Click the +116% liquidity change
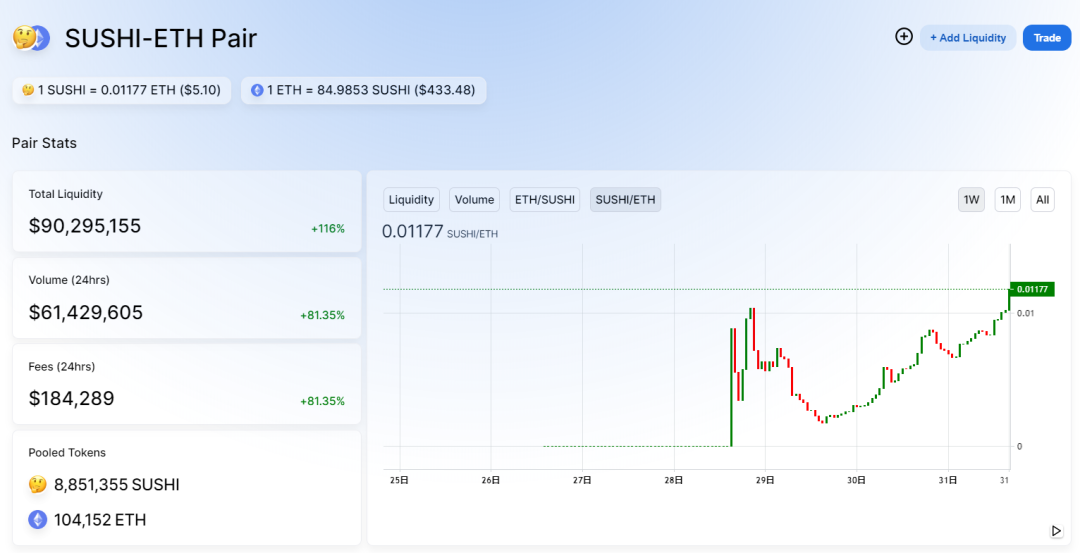The width and height of the screenshot is (1080, 553). (x=328, y=229)
